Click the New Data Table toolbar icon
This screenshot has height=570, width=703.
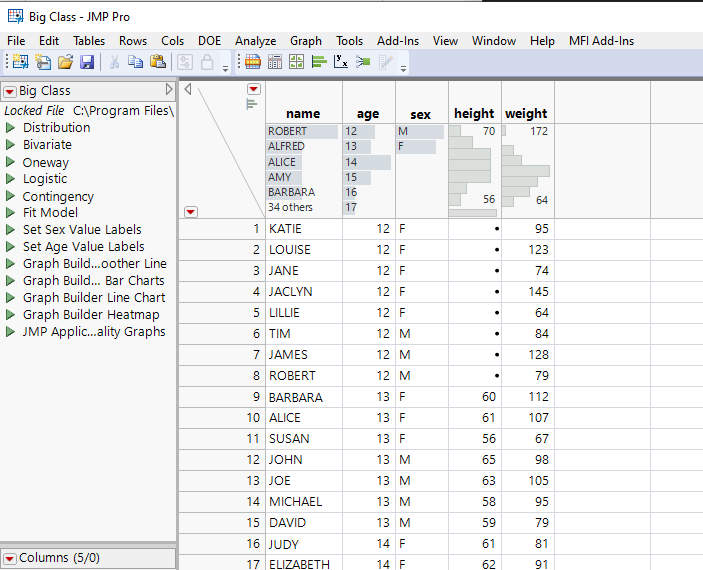click(19, 62)
